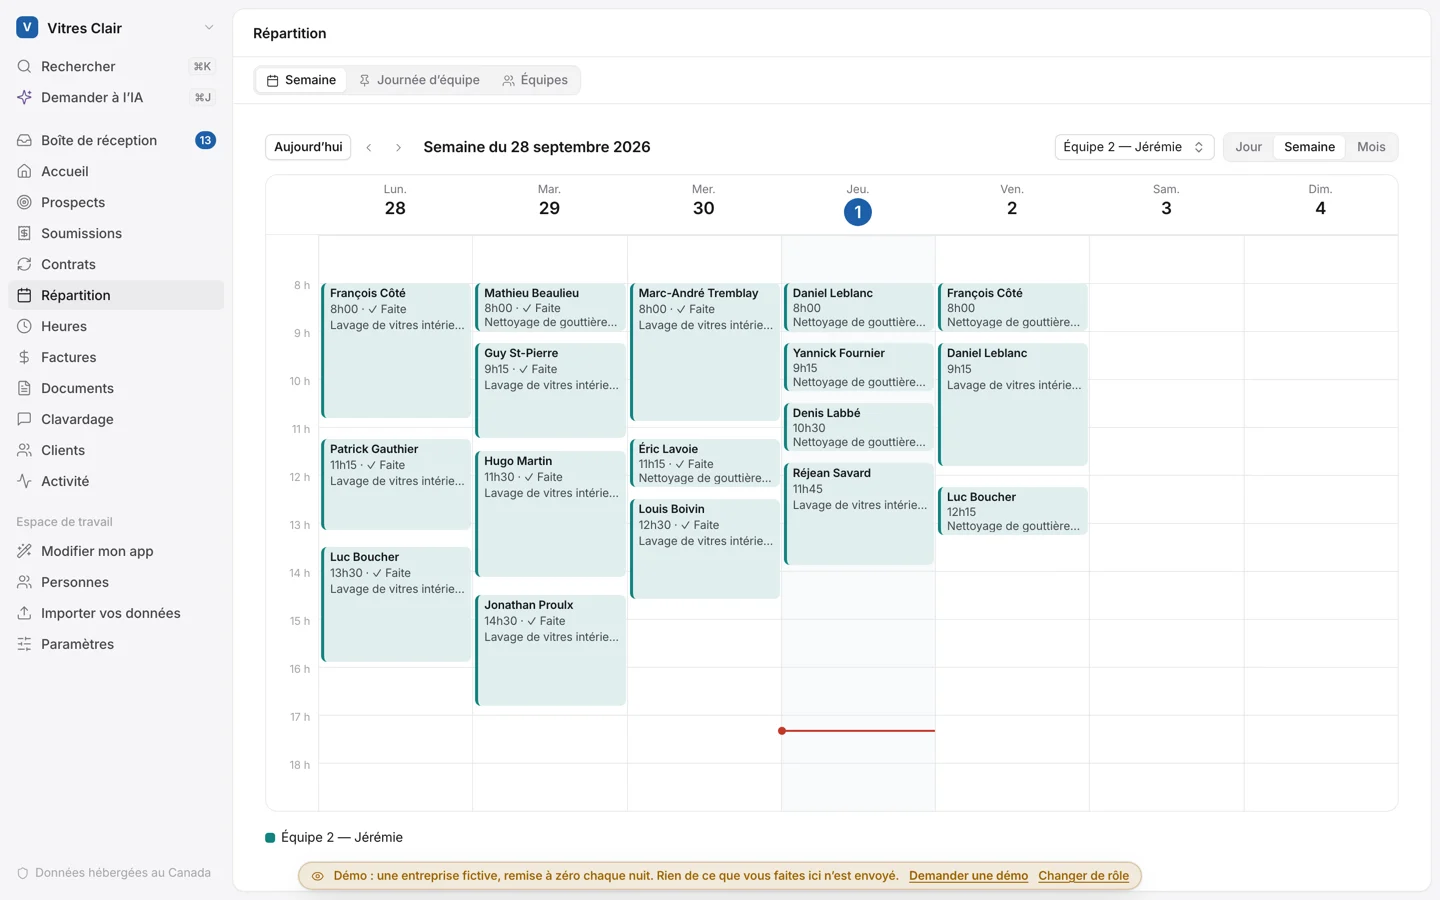The width and height of the screenshot is (1440, 900).
Task: Follow the Demander une démo link
Action: pos(968,876)
